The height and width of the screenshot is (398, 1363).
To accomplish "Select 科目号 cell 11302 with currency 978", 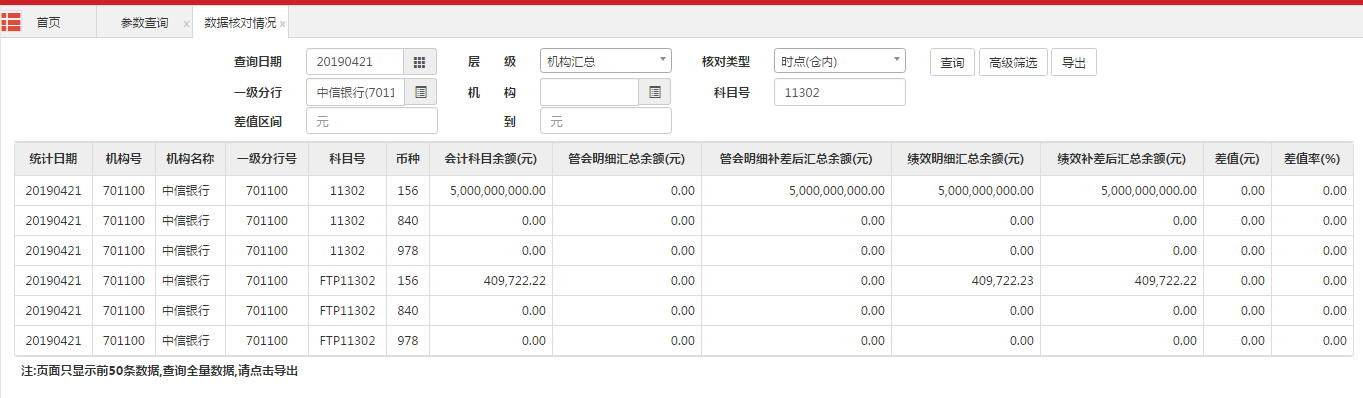I will pos(347,251).
